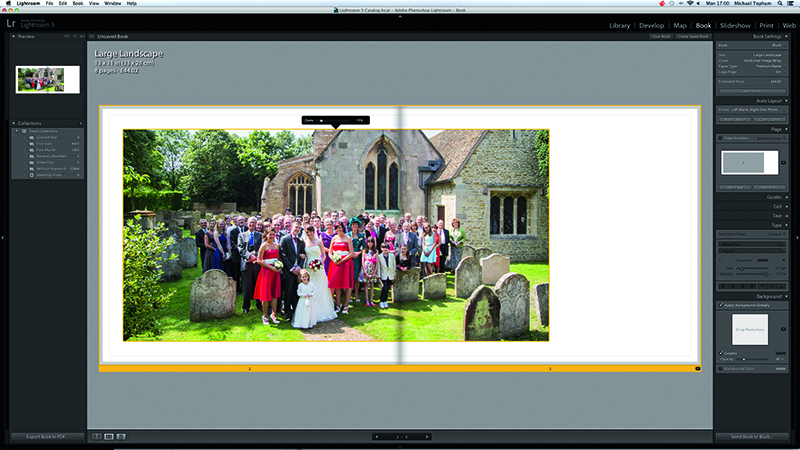Viewport: 800px width, 450px height.
Task: Click Add Blank button
Action: [769, 187]
